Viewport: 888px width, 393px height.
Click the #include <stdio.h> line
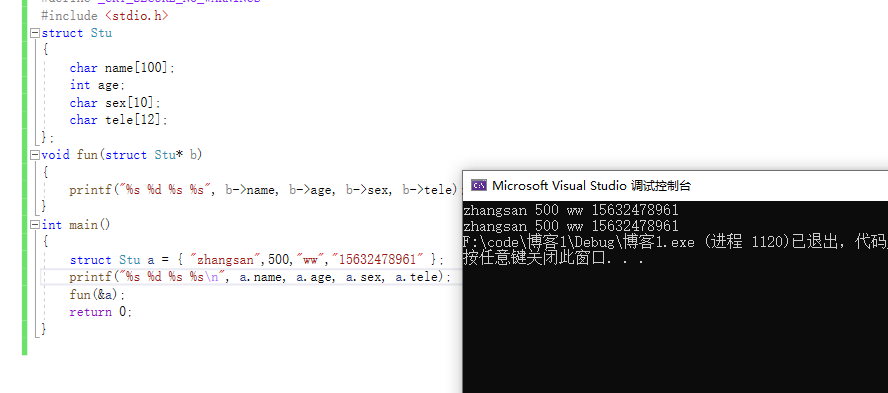coord(105,15)
